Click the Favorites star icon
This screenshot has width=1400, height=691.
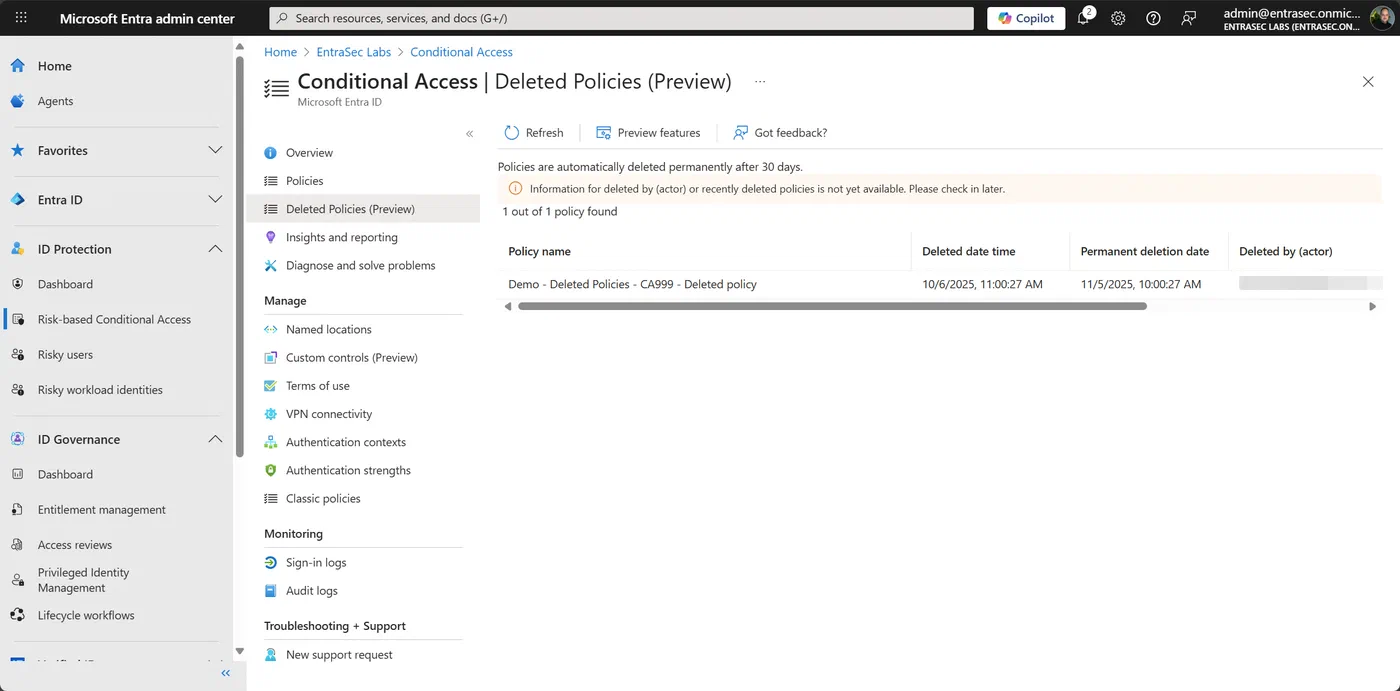pyautogui.click(x=18, y=151)
